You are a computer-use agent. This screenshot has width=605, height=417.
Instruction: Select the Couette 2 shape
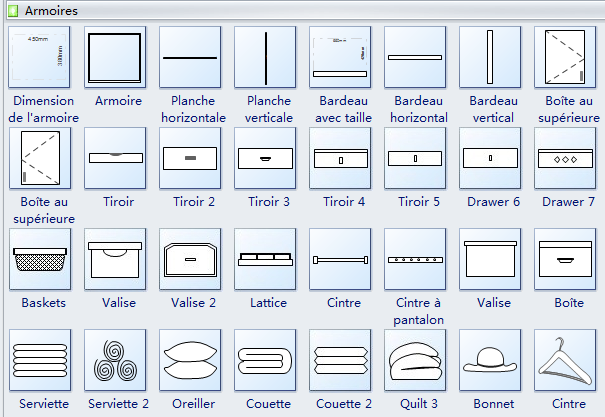point(340,360)
